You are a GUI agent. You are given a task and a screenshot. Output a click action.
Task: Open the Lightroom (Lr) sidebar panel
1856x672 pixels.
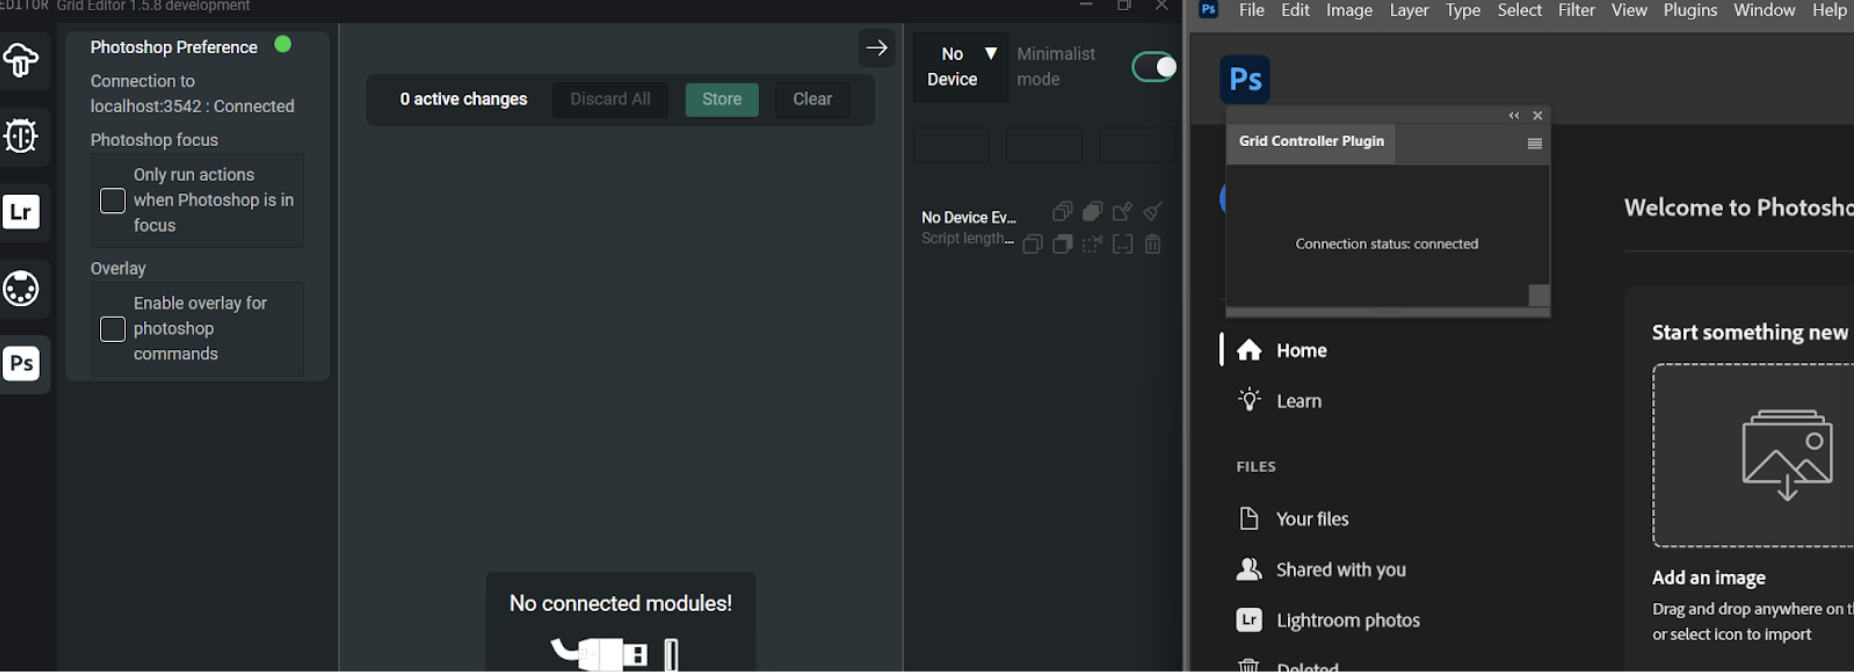pos(21,212)
